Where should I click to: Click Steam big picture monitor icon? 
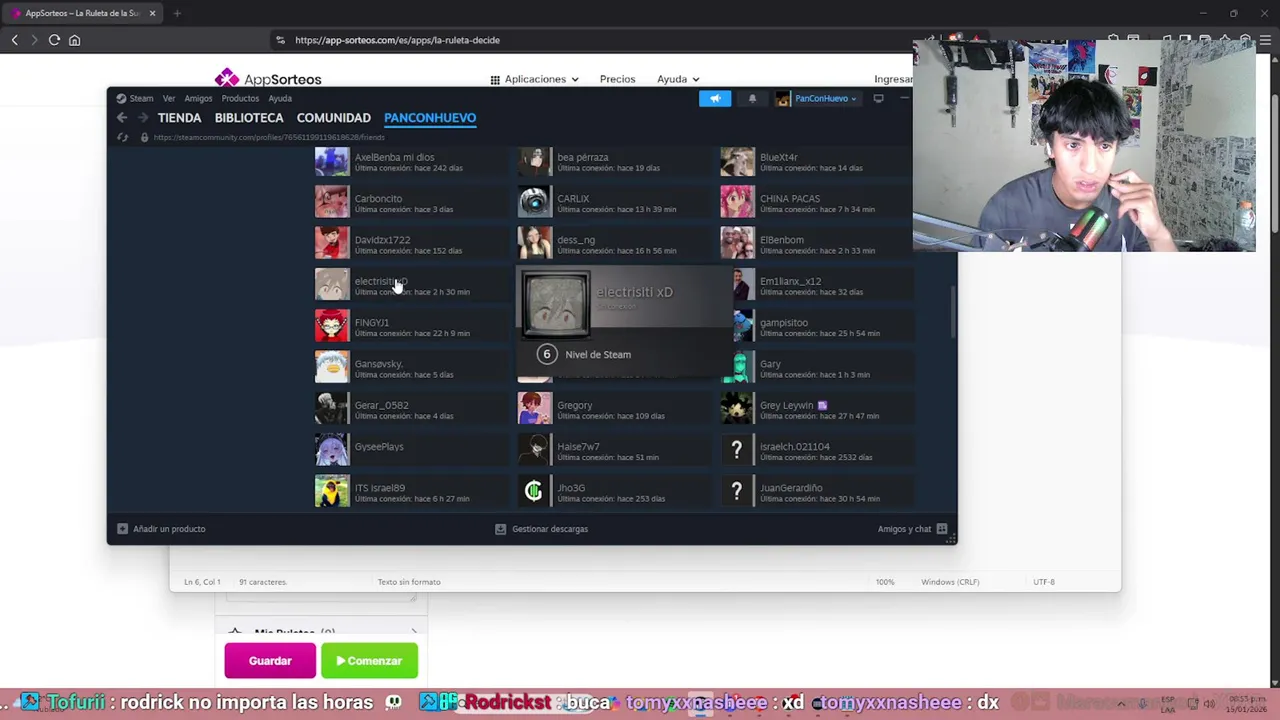878,98
